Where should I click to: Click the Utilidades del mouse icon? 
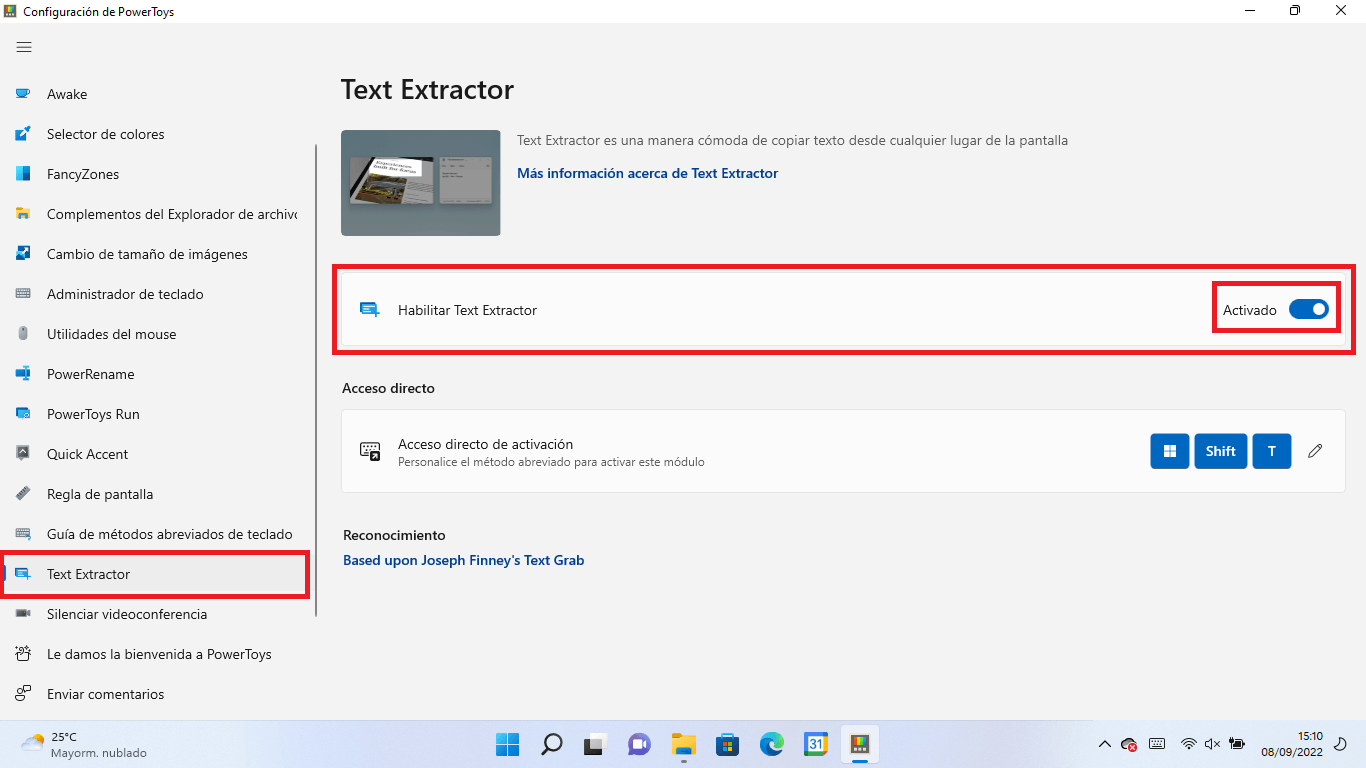23,334
